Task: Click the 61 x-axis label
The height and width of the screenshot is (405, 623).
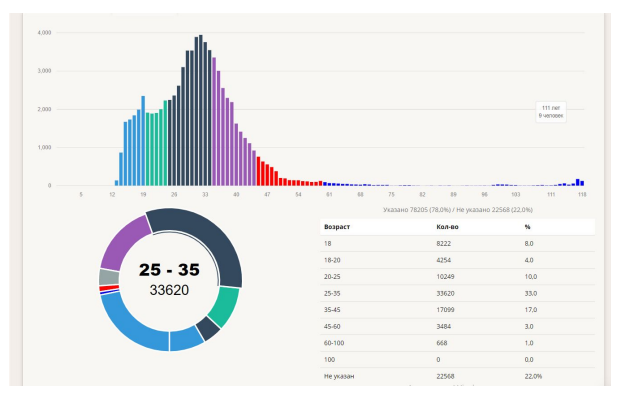Action: point(329,194)
